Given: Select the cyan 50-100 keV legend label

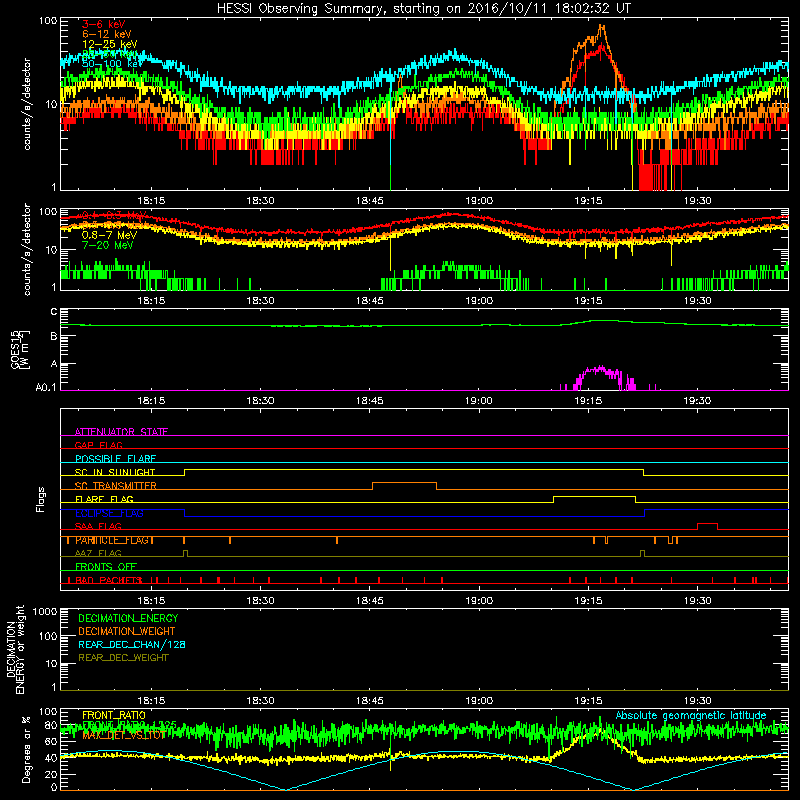Looking at the screenshot, I should (x=112, y=64).
